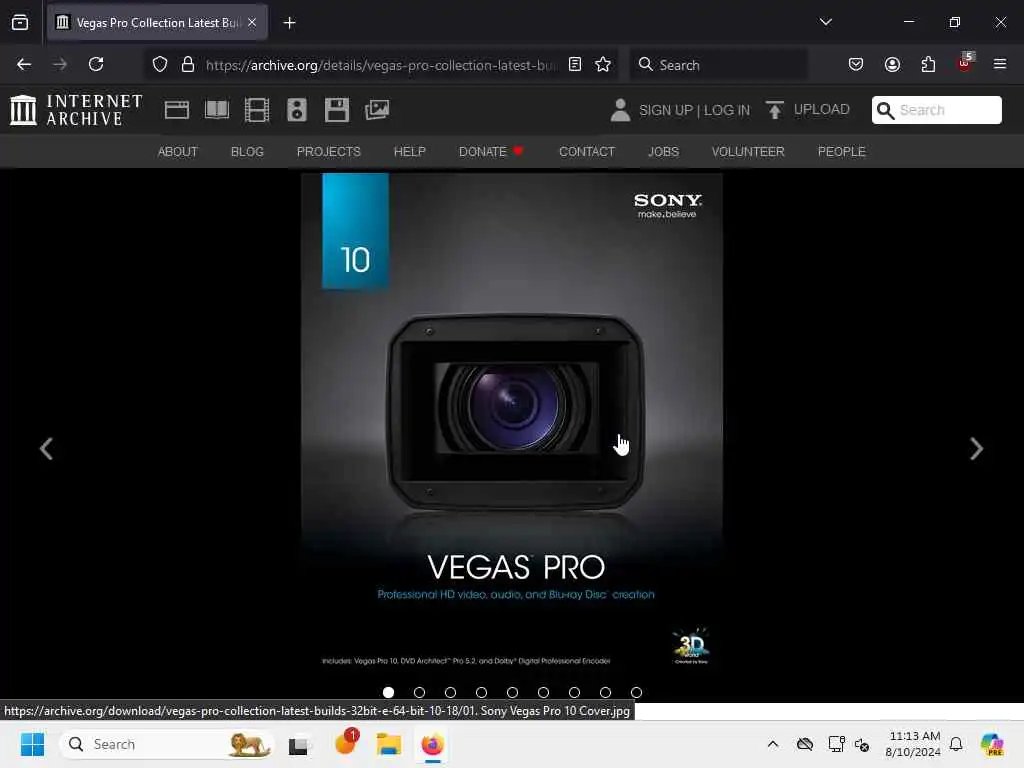Click the Vegas Pro Collection tab
Screen dimensions: 1024x768
157,22
